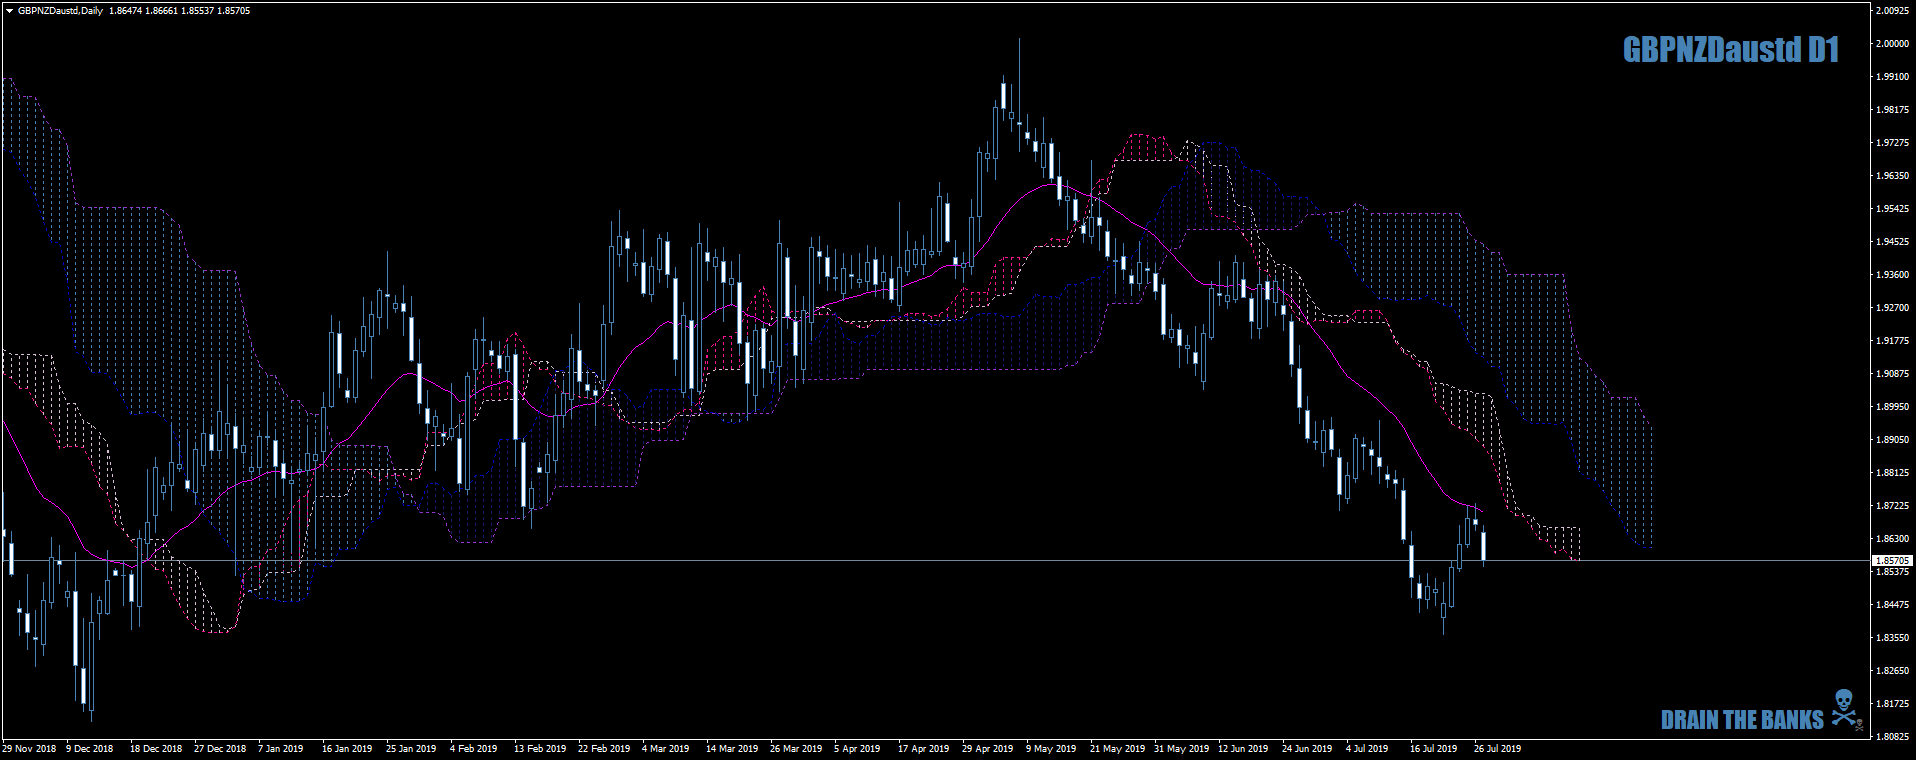Click the 1.97275 price axis label

click(1892, 143)
